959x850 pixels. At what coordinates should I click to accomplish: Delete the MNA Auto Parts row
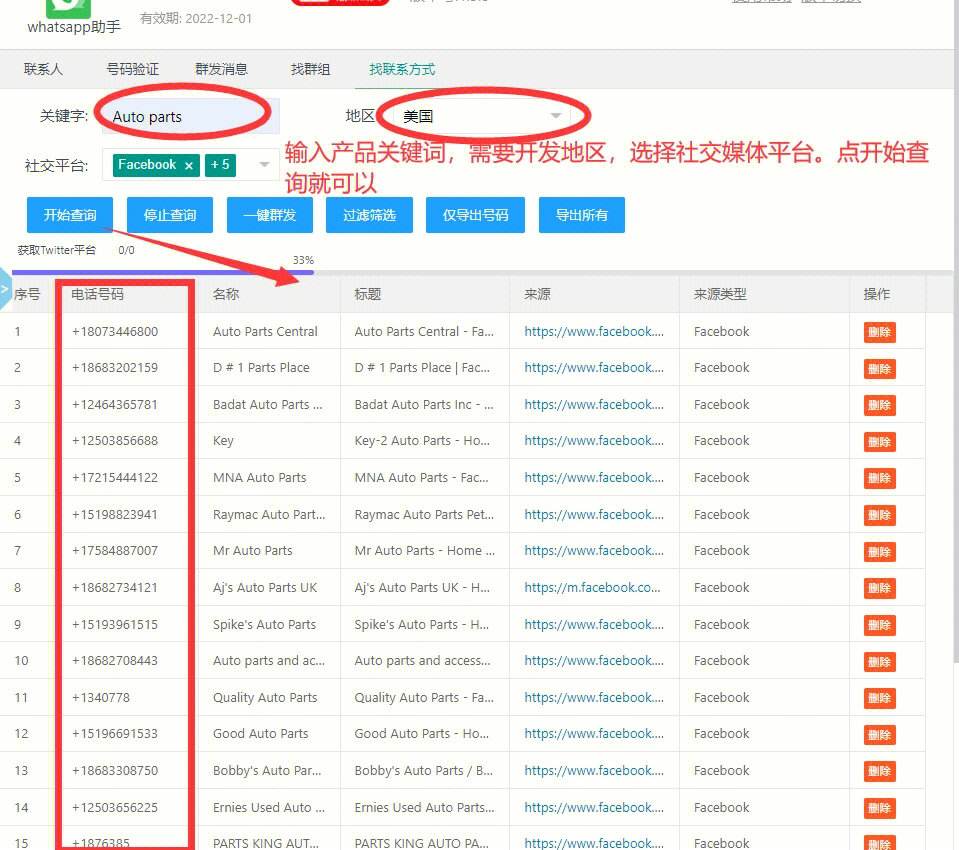click(x=879, y=478)
